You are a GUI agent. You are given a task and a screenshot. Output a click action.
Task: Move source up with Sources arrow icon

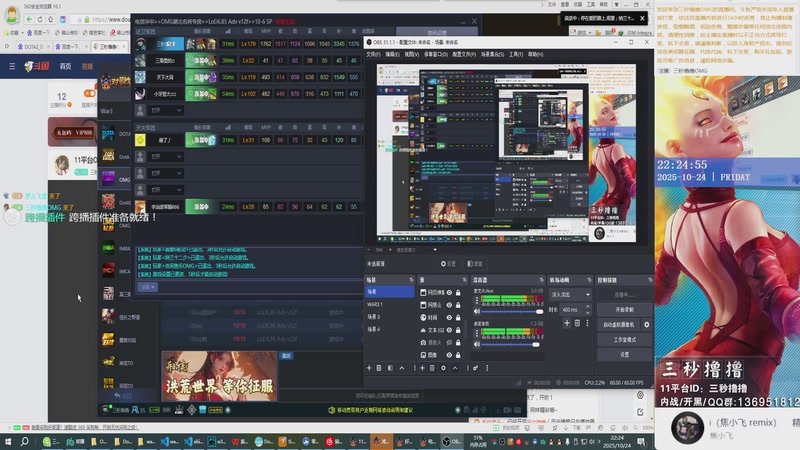(455, 368)
